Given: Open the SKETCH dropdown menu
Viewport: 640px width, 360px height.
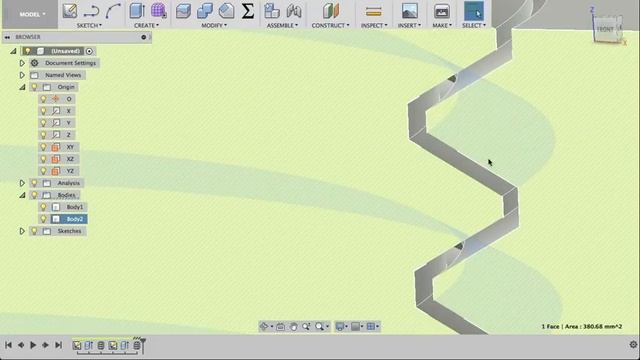Looking at the screenshot, I should pos(89,25).
